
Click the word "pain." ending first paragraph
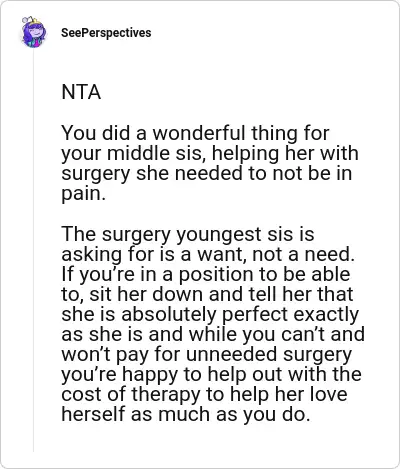84,194
